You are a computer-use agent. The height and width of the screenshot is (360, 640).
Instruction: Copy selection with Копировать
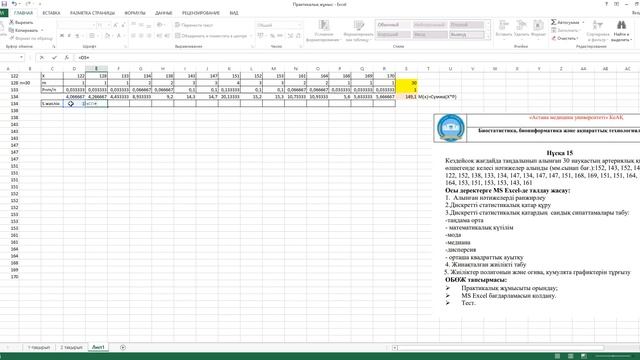(25, 30)
